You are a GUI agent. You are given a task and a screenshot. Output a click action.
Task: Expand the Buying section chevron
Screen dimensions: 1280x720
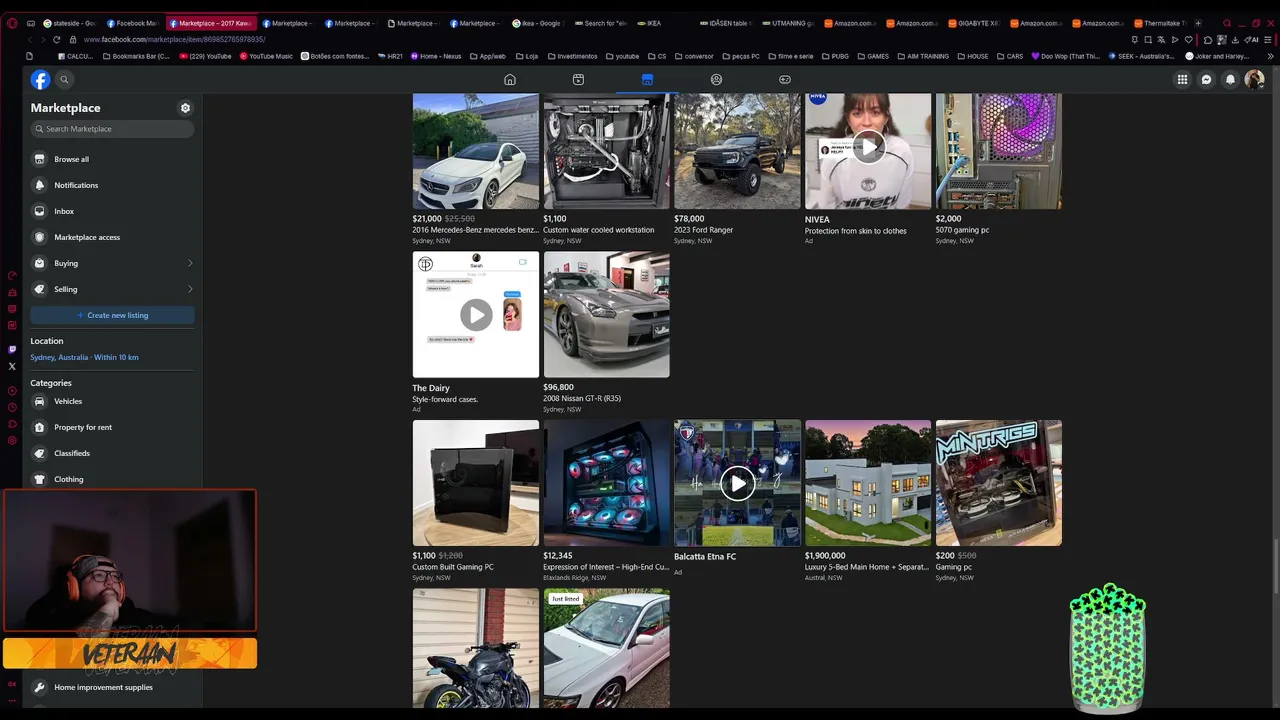point(190,263)
